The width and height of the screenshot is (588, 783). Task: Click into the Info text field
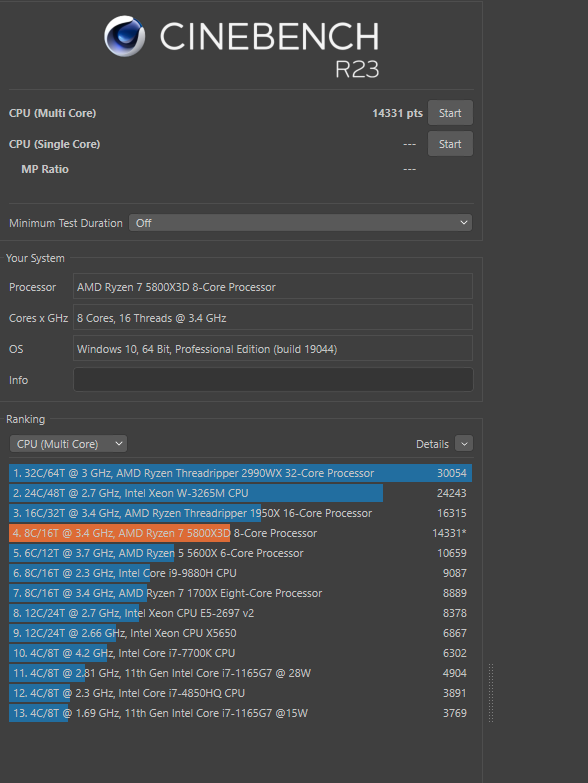tap(273, 380)
